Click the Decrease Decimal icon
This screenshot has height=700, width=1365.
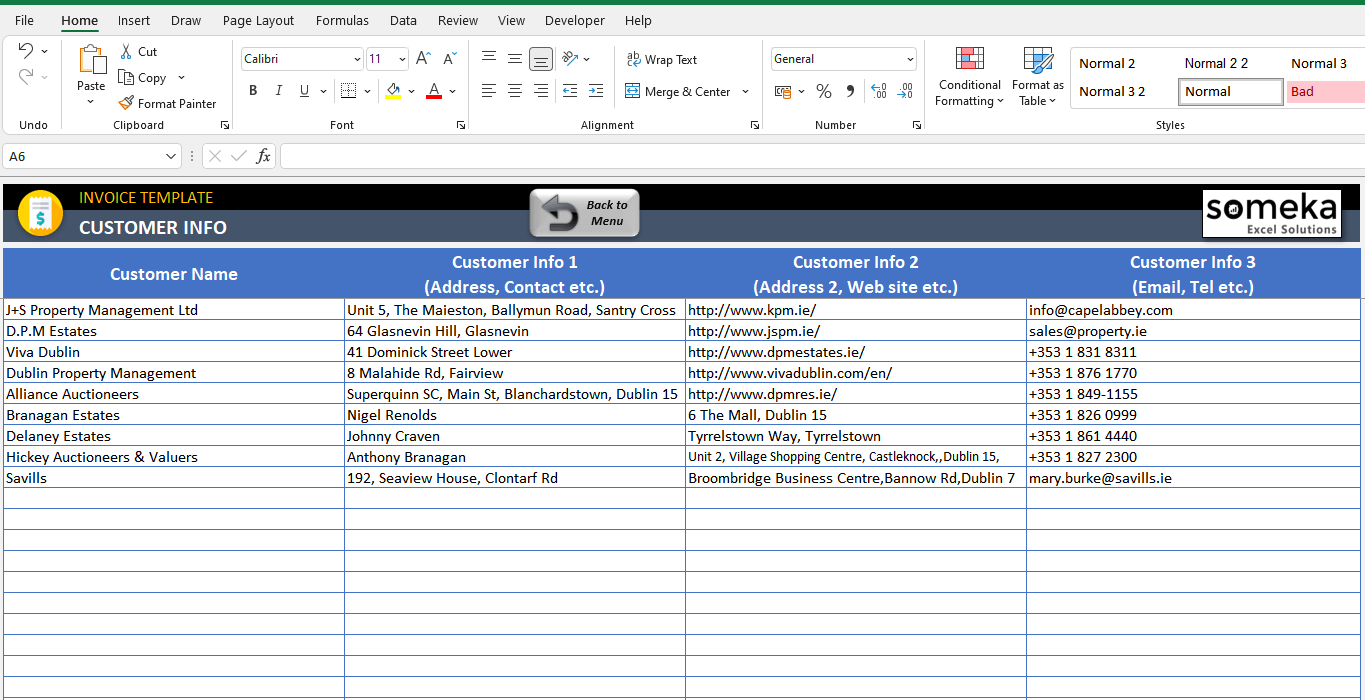click(905, 91)
